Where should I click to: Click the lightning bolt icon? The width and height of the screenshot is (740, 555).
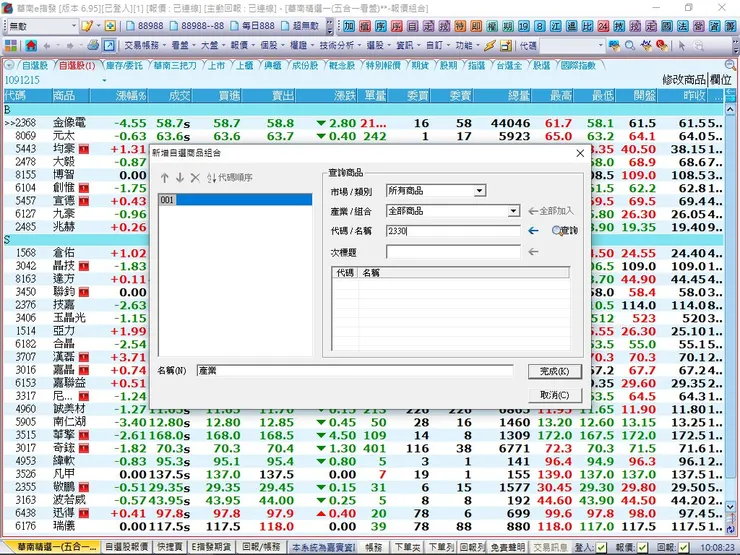pyautogui.click(x=490, y=46)
